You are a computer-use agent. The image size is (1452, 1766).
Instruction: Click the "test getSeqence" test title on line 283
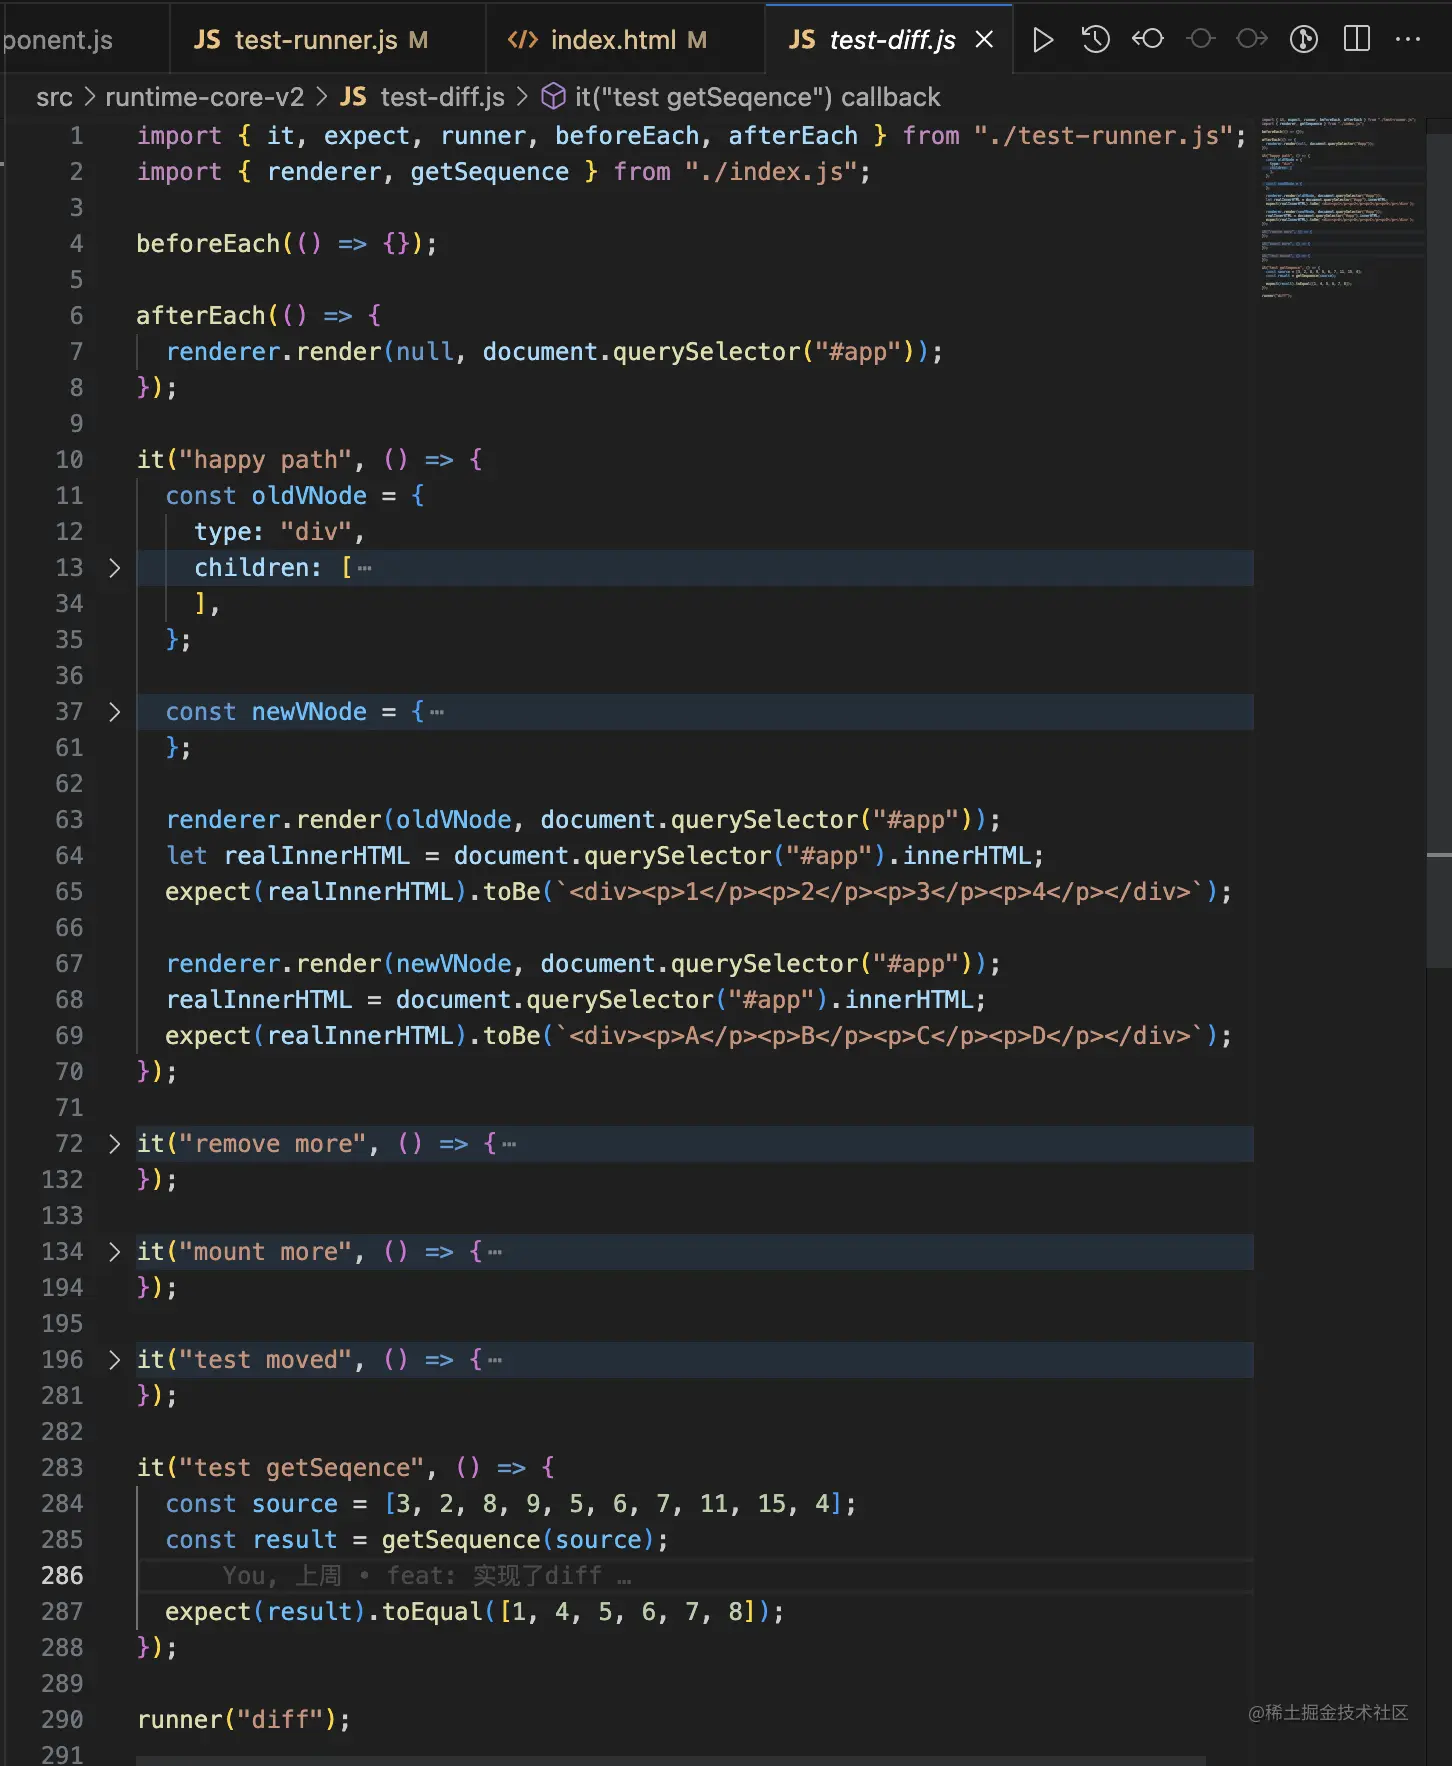[x=301, y=1468]
